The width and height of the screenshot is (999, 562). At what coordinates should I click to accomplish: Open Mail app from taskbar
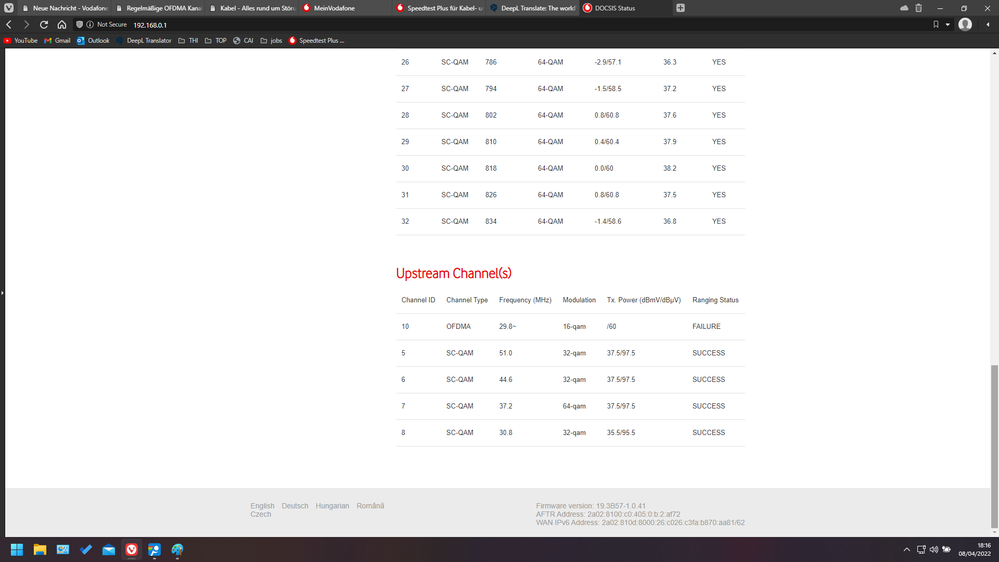pyautogui.click(x=108, y=549)
